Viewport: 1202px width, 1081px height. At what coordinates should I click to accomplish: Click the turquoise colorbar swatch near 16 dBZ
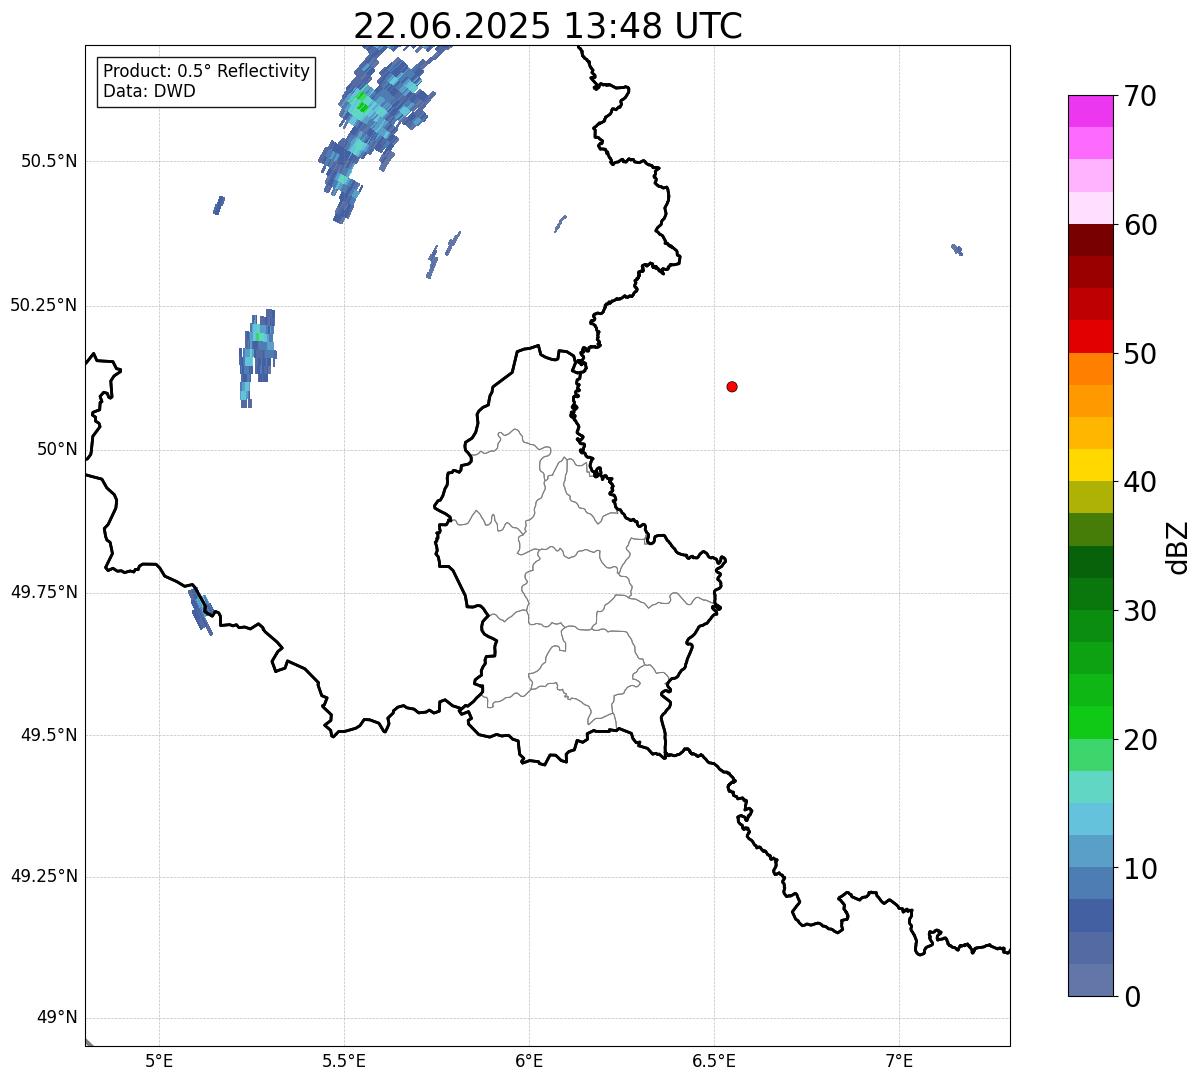click(x=1090, y=787)
